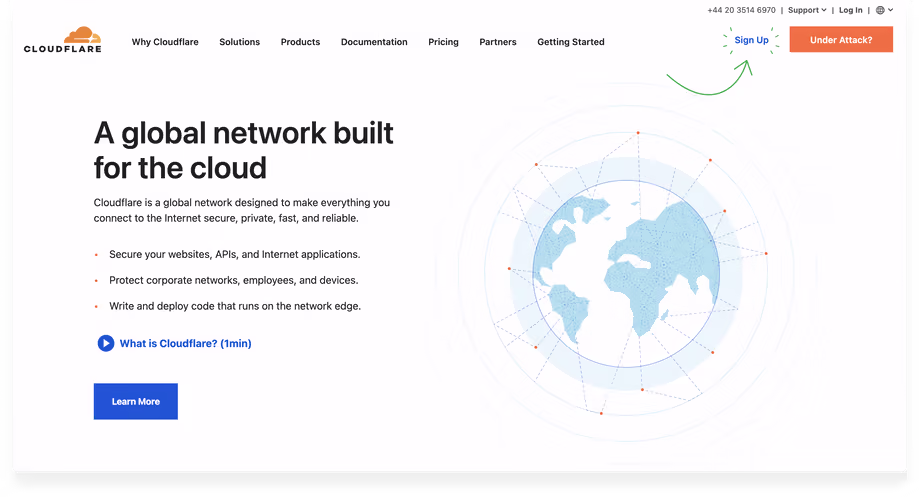Click the world map globe illustration
The height and width of the screenshot is (497, 919).
click(x=624, y=270)
